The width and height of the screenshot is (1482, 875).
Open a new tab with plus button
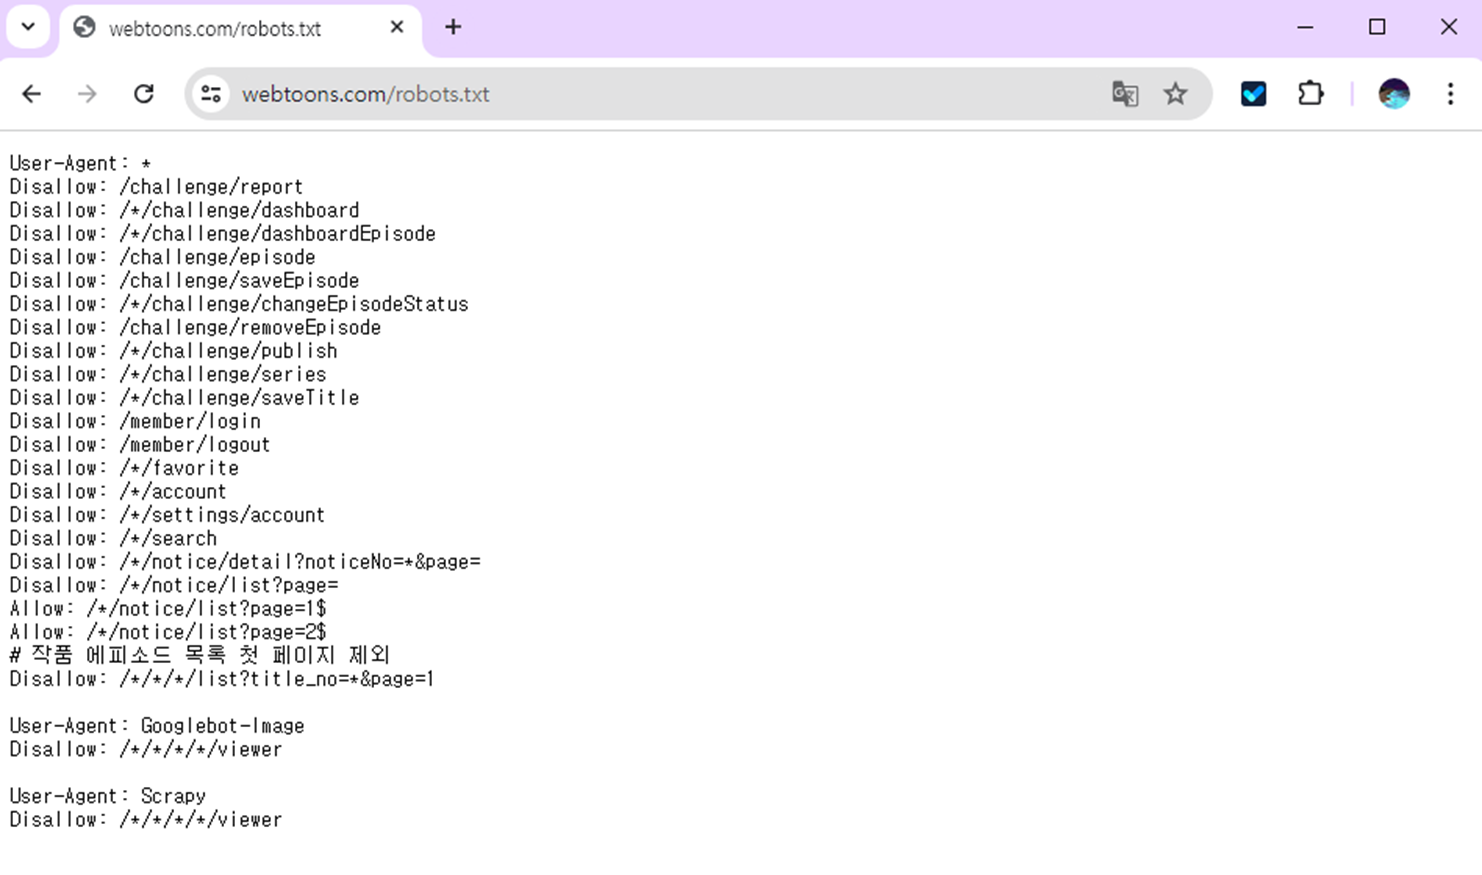(453, 27)
